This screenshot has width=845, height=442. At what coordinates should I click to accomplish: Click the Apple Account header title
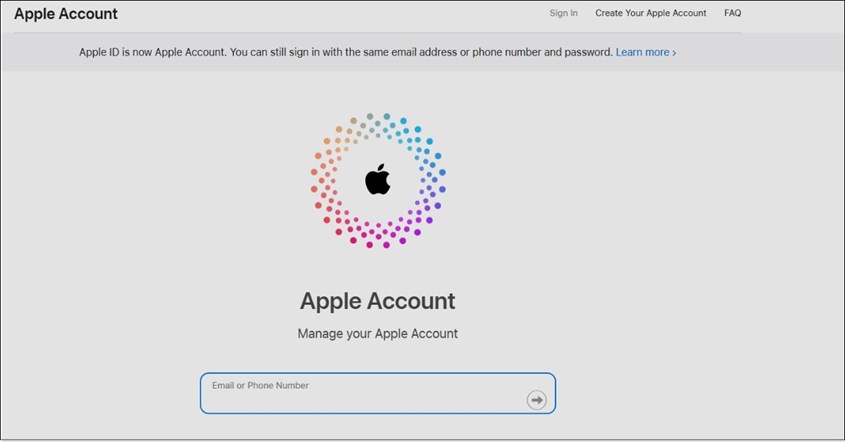point(66,14)
